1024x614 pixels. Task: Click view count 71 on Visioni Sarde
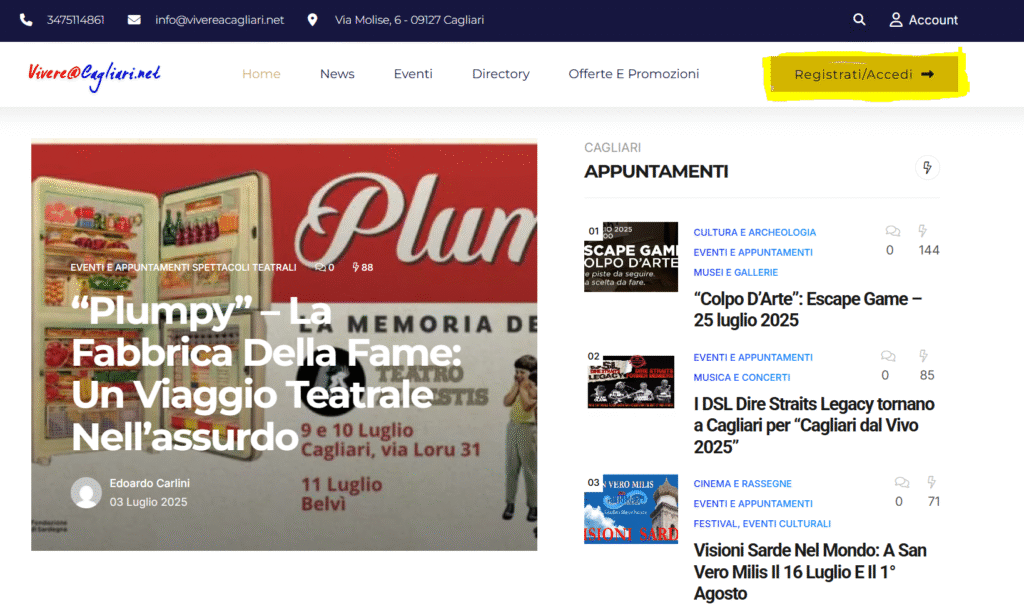[934, 502]
